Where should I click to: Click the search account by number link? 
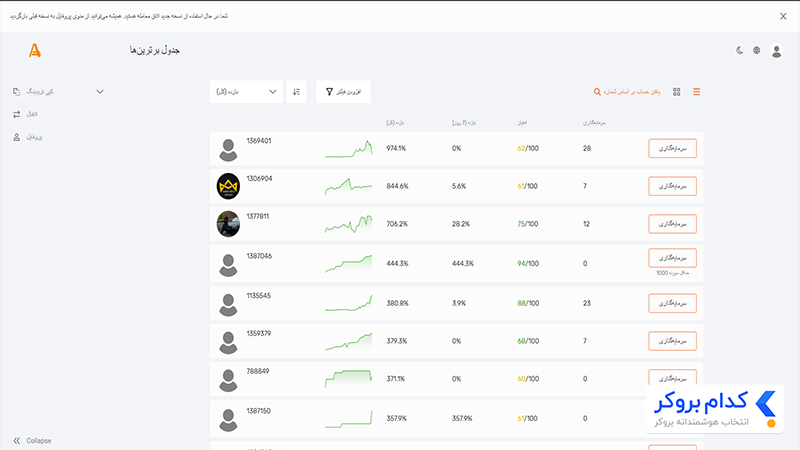click(x=627, y=92)
